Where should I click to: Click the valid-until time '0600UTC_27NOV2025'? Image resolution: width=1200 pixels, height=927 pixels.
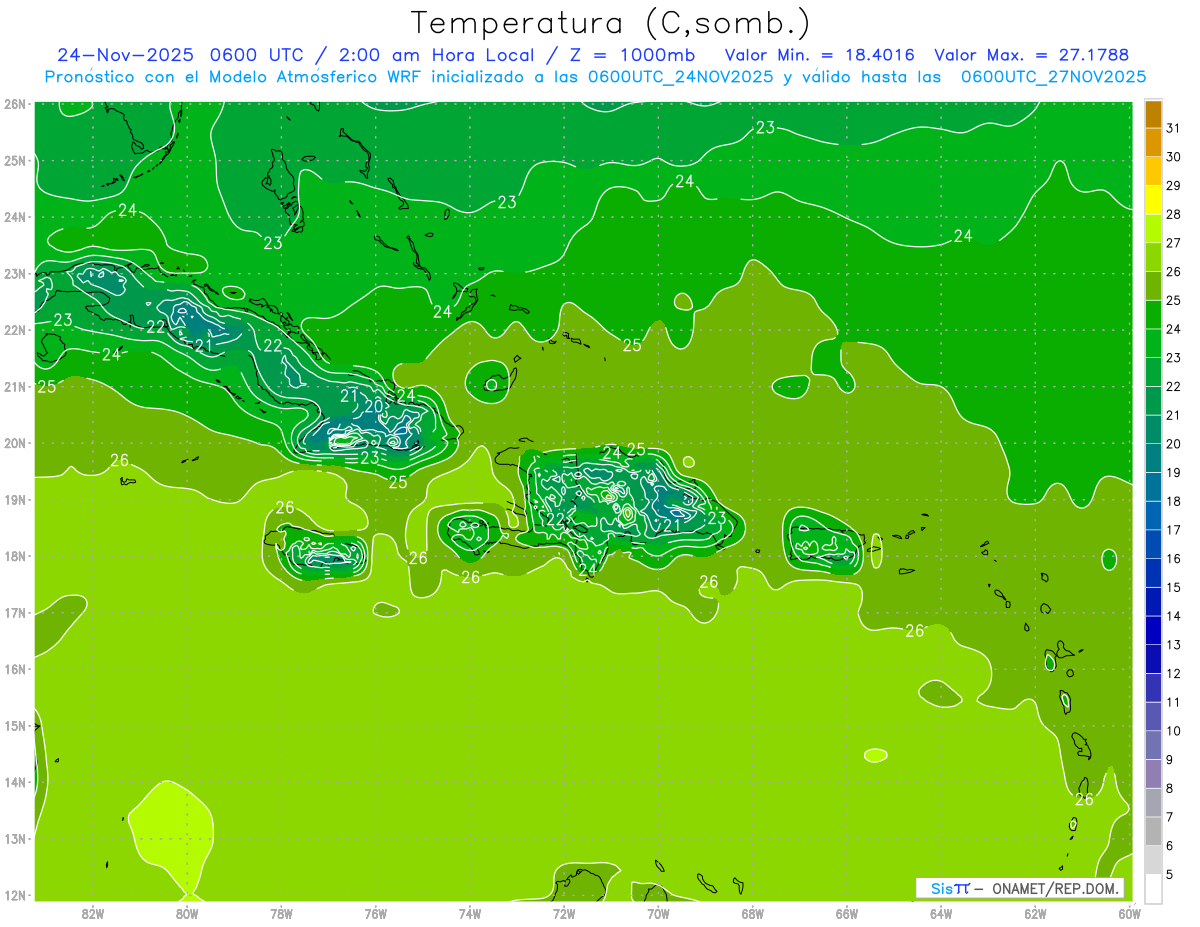(x=1053, y=77)
